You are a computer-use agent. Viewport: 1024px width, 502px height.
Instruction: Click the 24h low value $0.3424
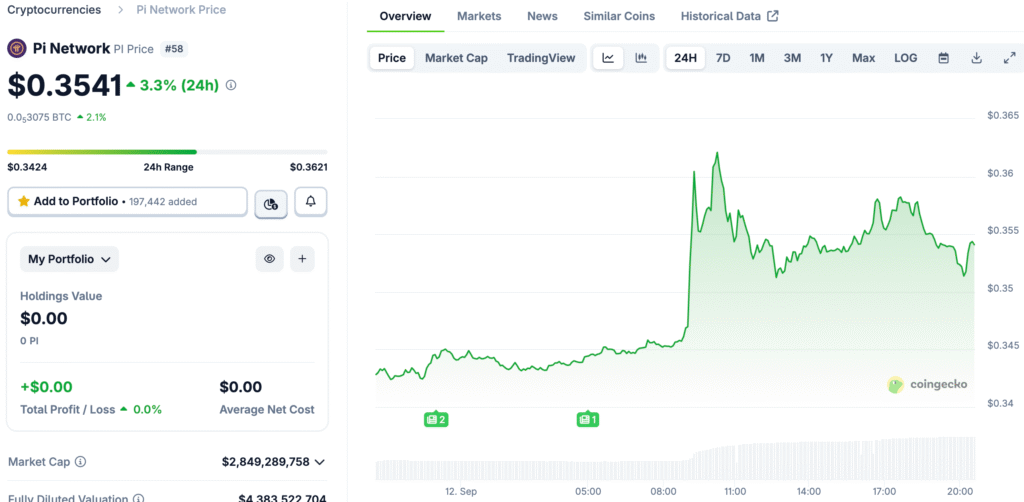27,167
